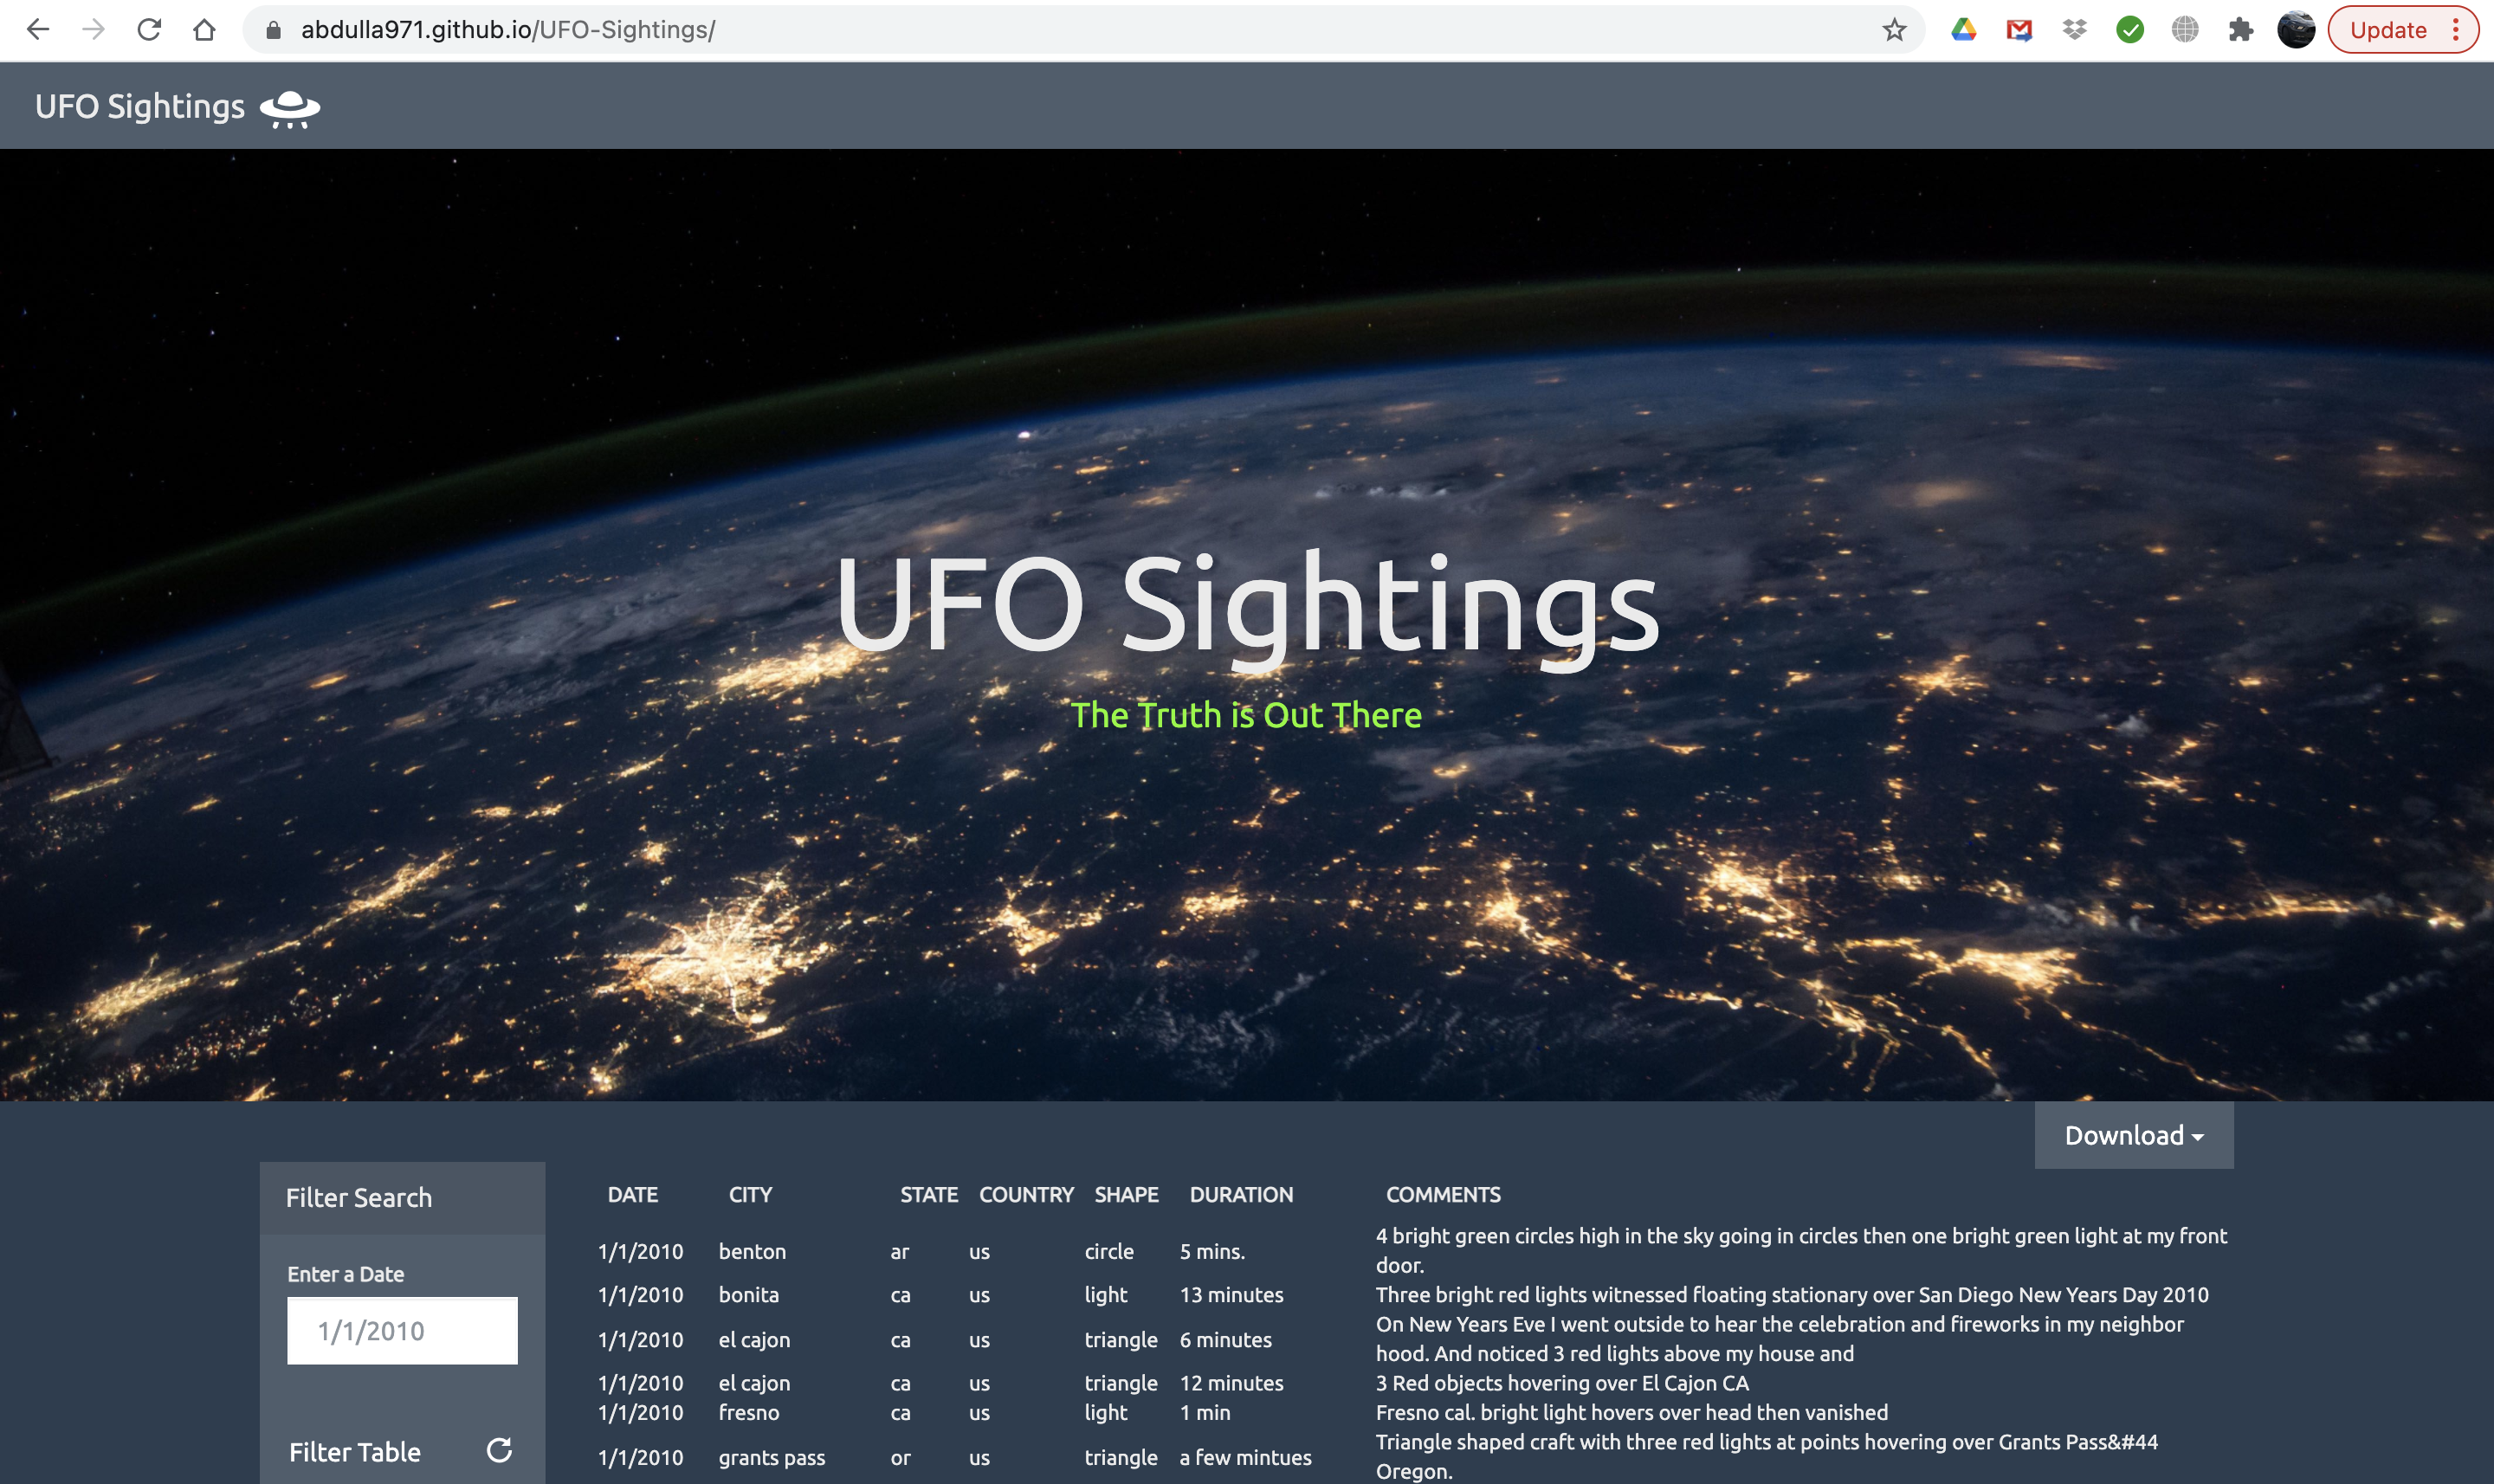Bookmark this page with star icon
Viewport: 2494px width, 1484px height.
[1894, 30]
